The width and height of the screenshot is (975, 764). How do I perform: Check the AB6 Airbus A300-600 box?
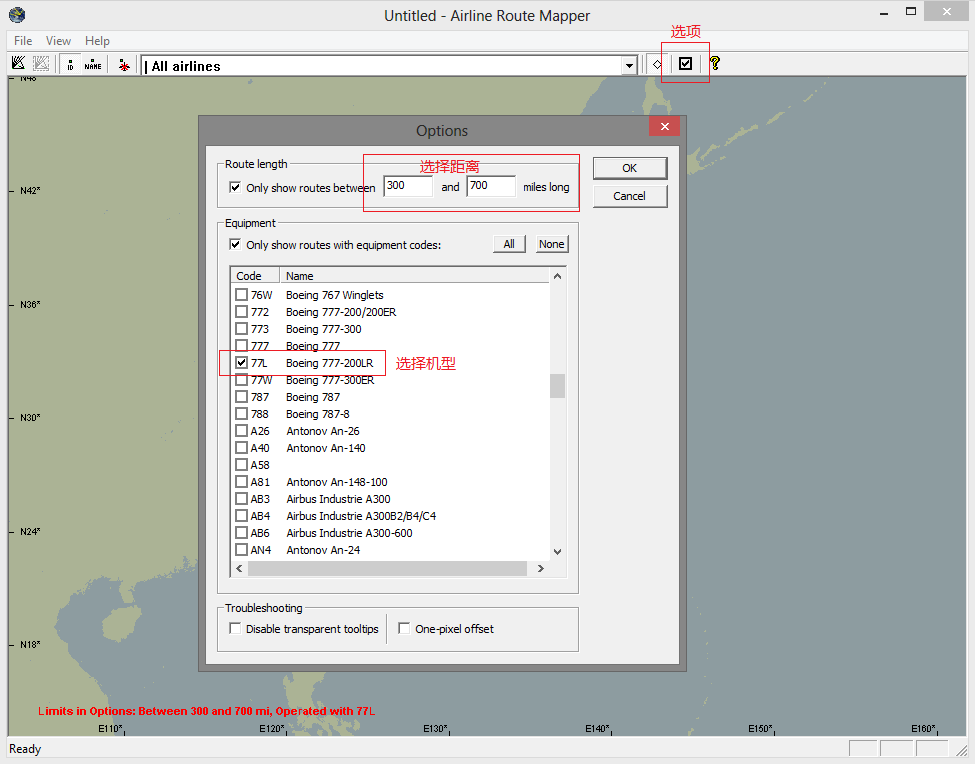point(241,532)
